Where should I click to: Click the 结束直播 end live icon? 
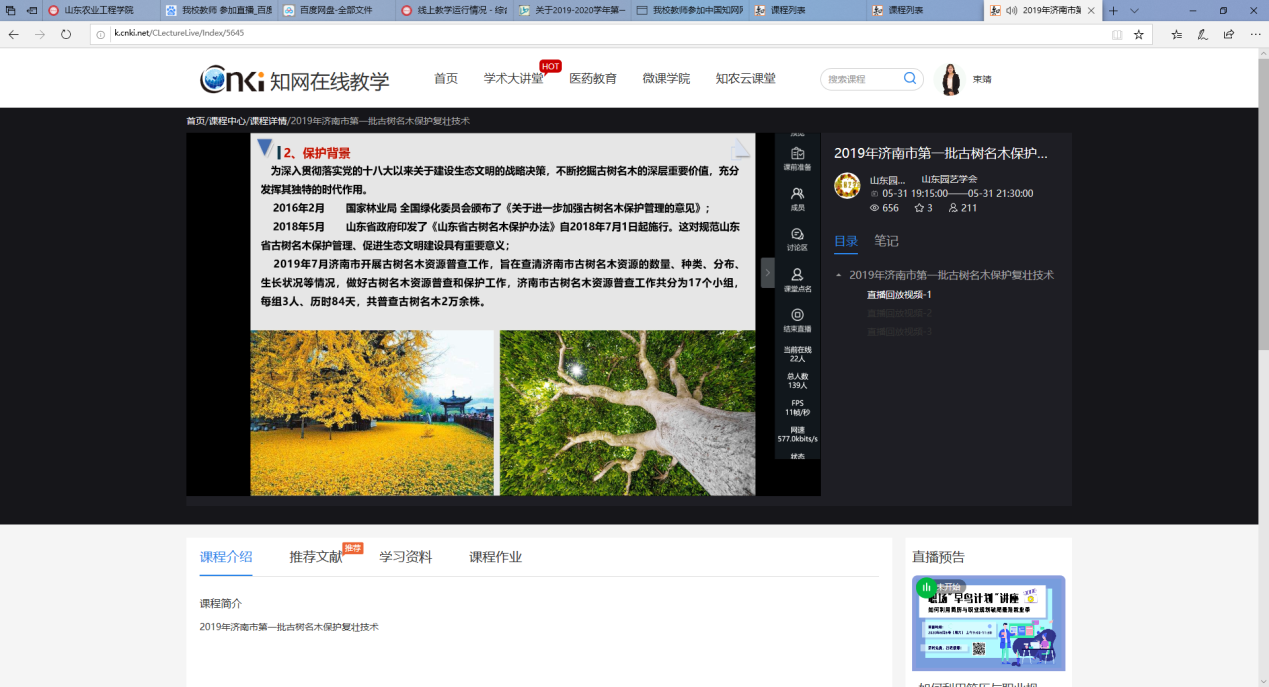(797, 315)
